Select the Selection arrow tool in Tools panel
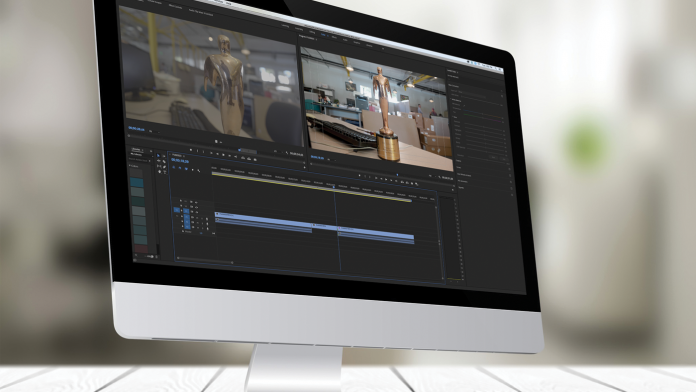 tap(158, 155)
